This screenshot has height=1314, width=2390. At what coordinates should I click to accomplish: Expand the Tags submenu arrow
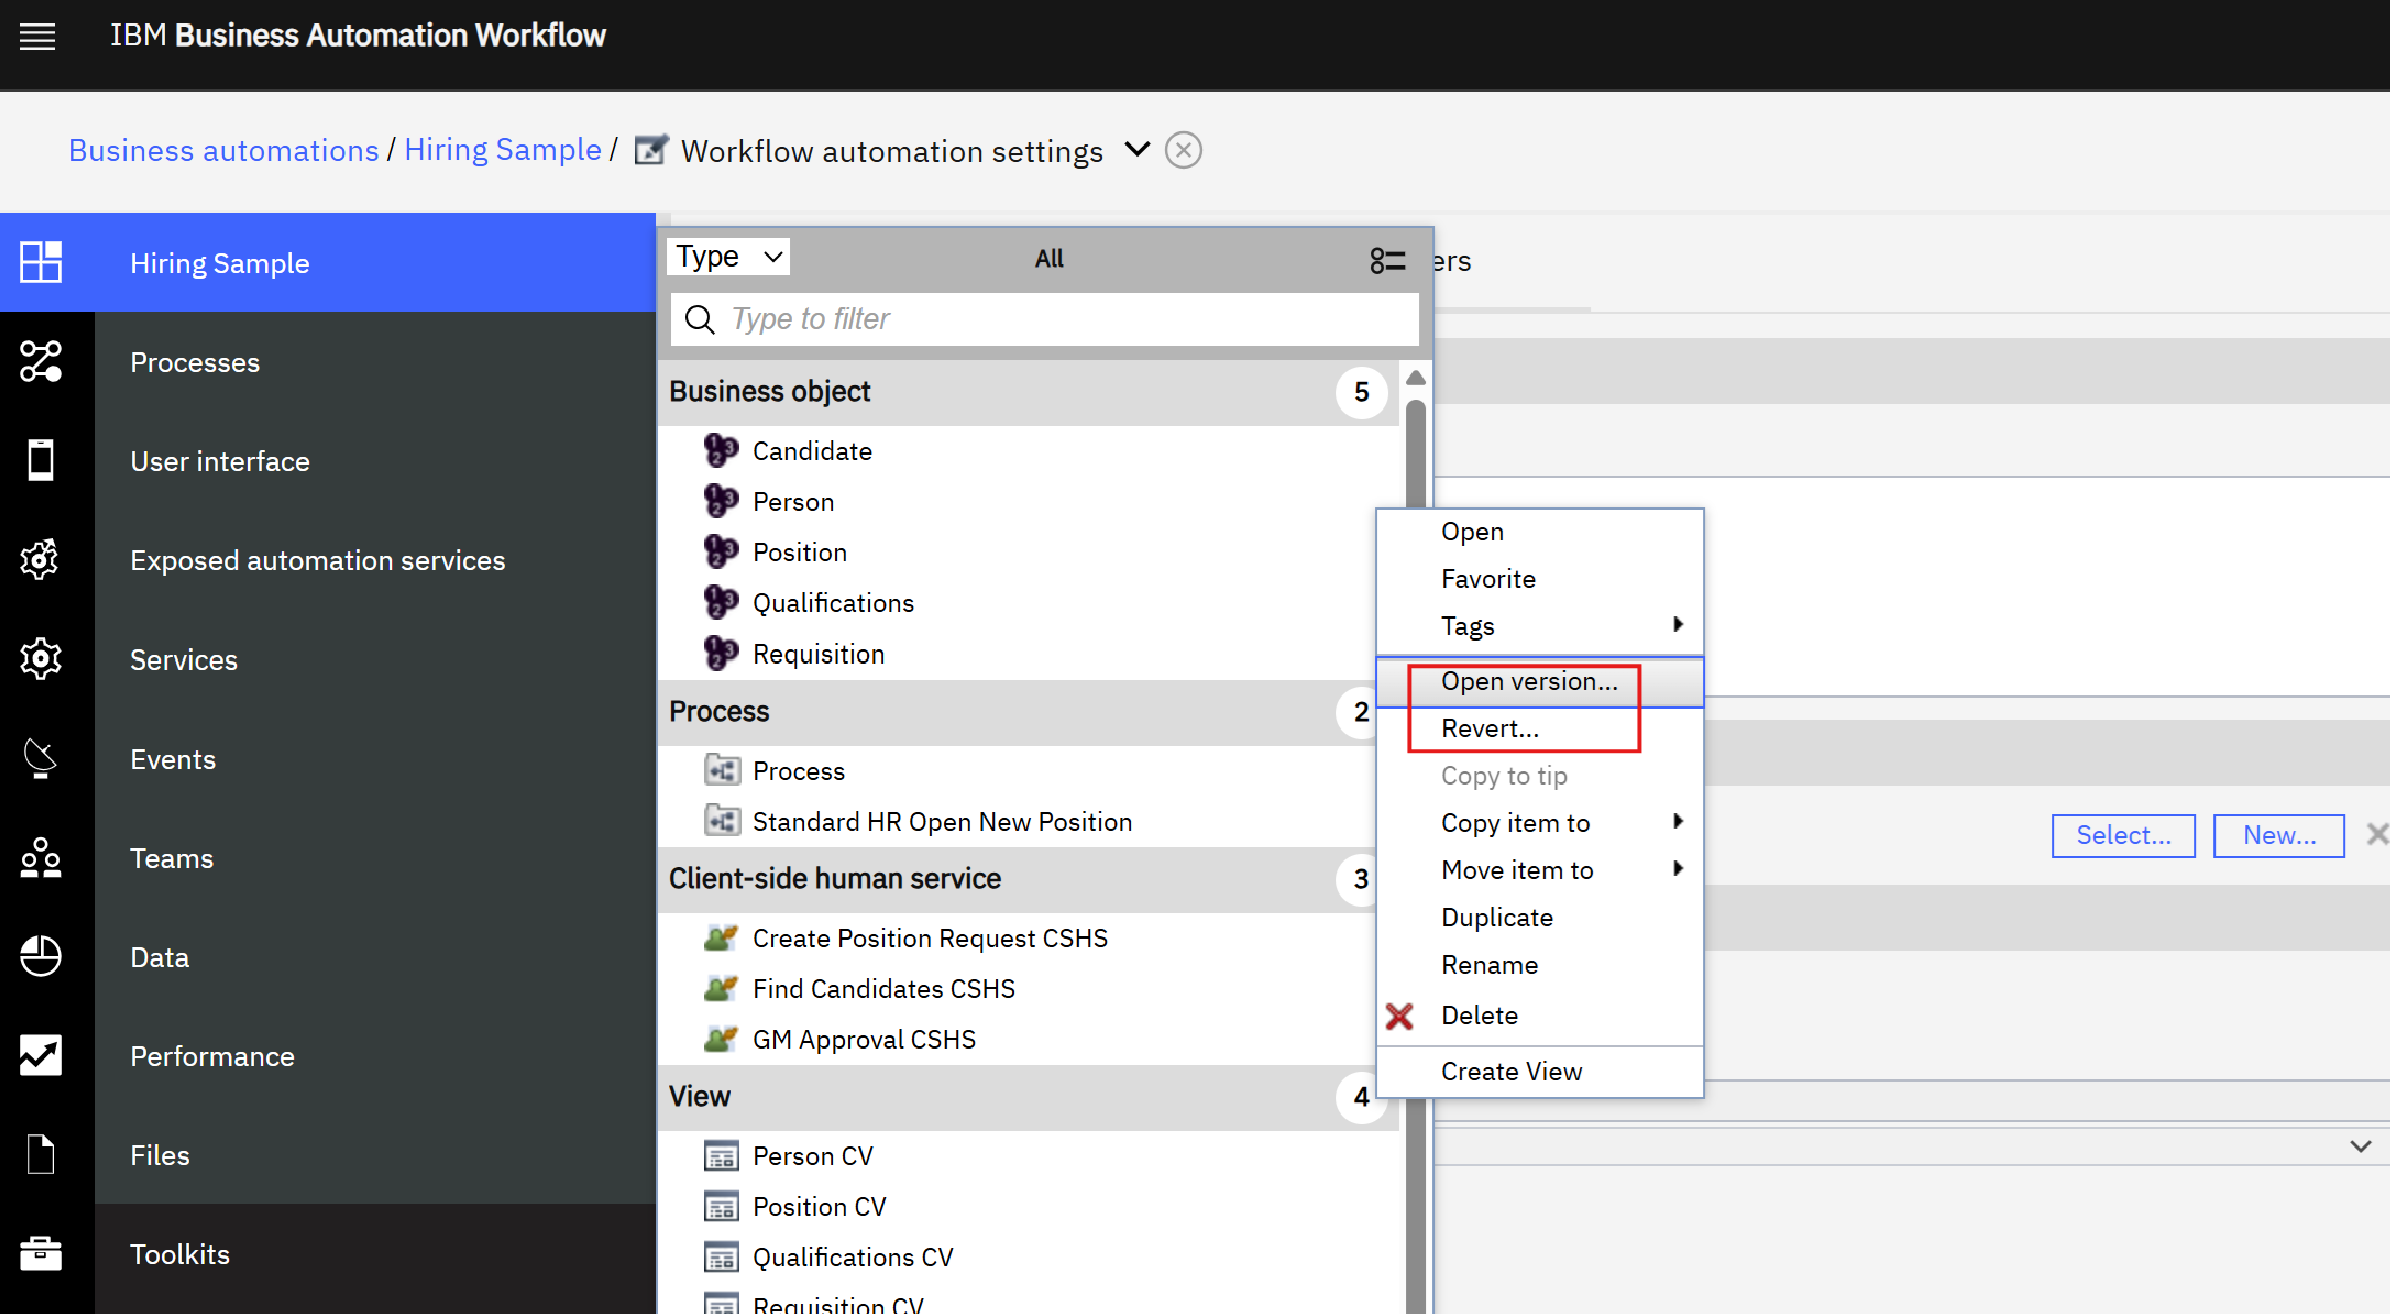[1678, 625]
